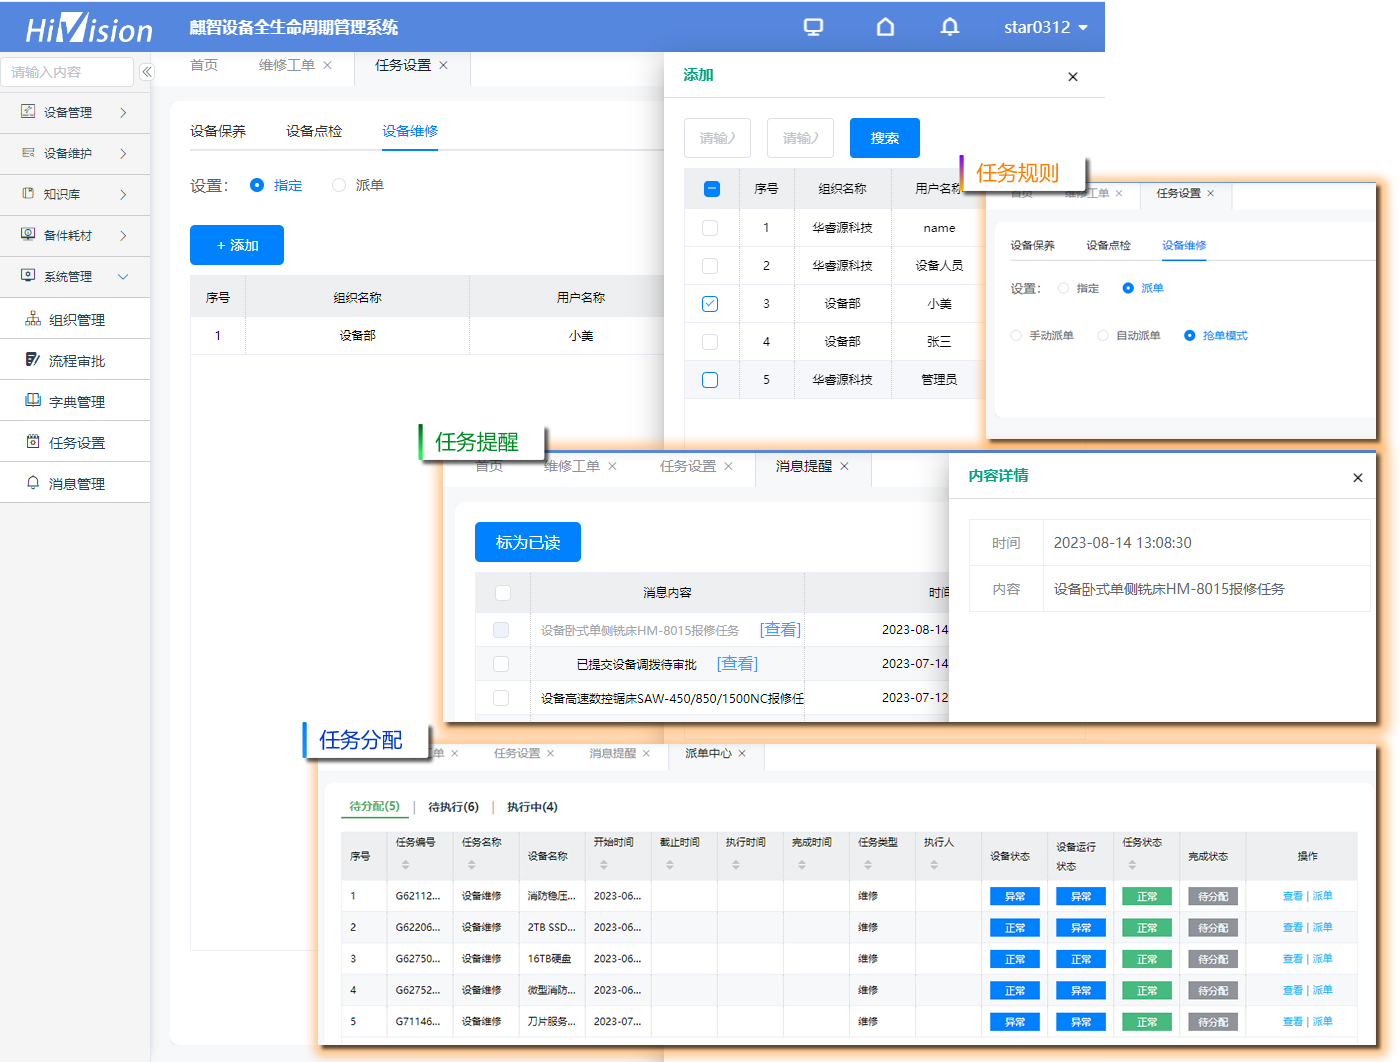This screenshot has height=1062, width=1400.
Task: Sort by 任务编号 column arrows
Action: pos(405,865)
